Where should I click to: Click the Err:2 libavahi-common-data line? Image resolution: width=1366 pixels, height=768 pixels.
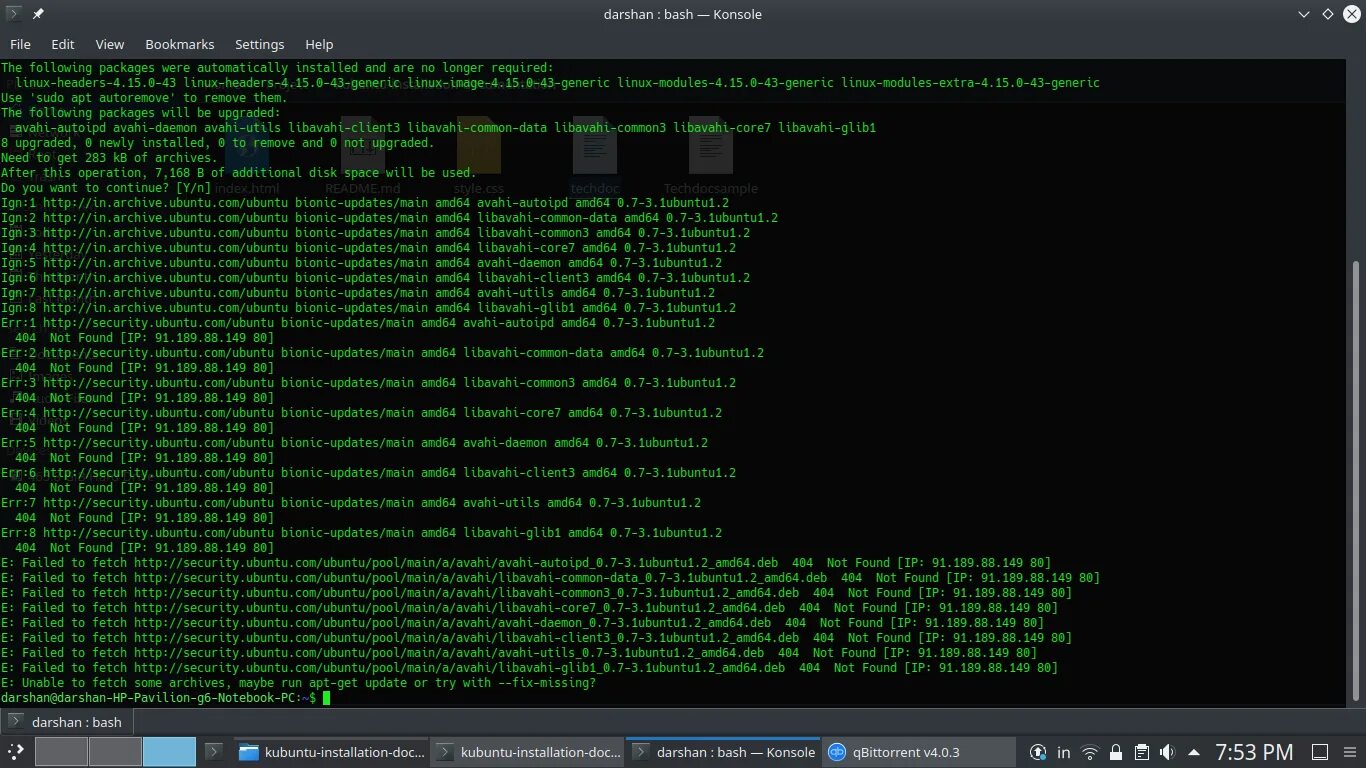tap(382, 352)
